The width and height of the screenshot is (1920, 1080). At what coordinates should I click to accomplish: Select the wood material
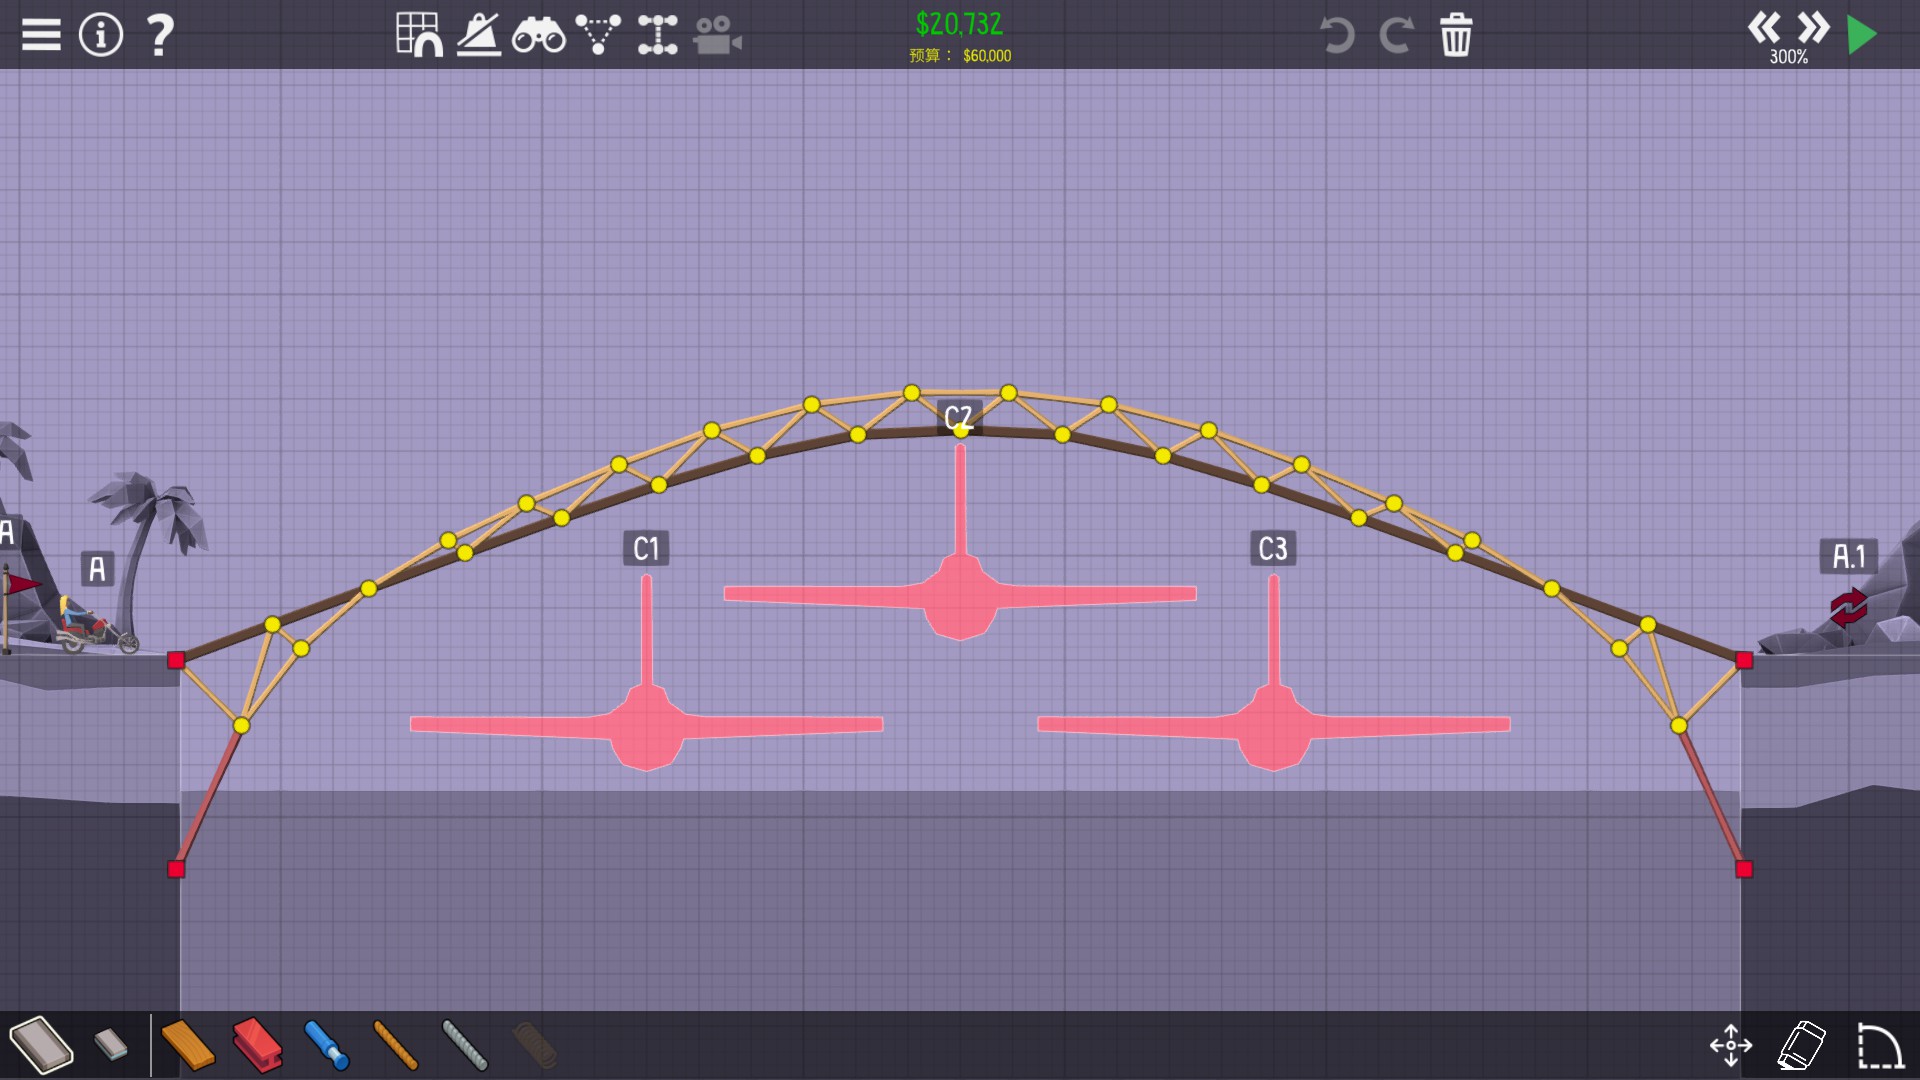[188, 1045]
